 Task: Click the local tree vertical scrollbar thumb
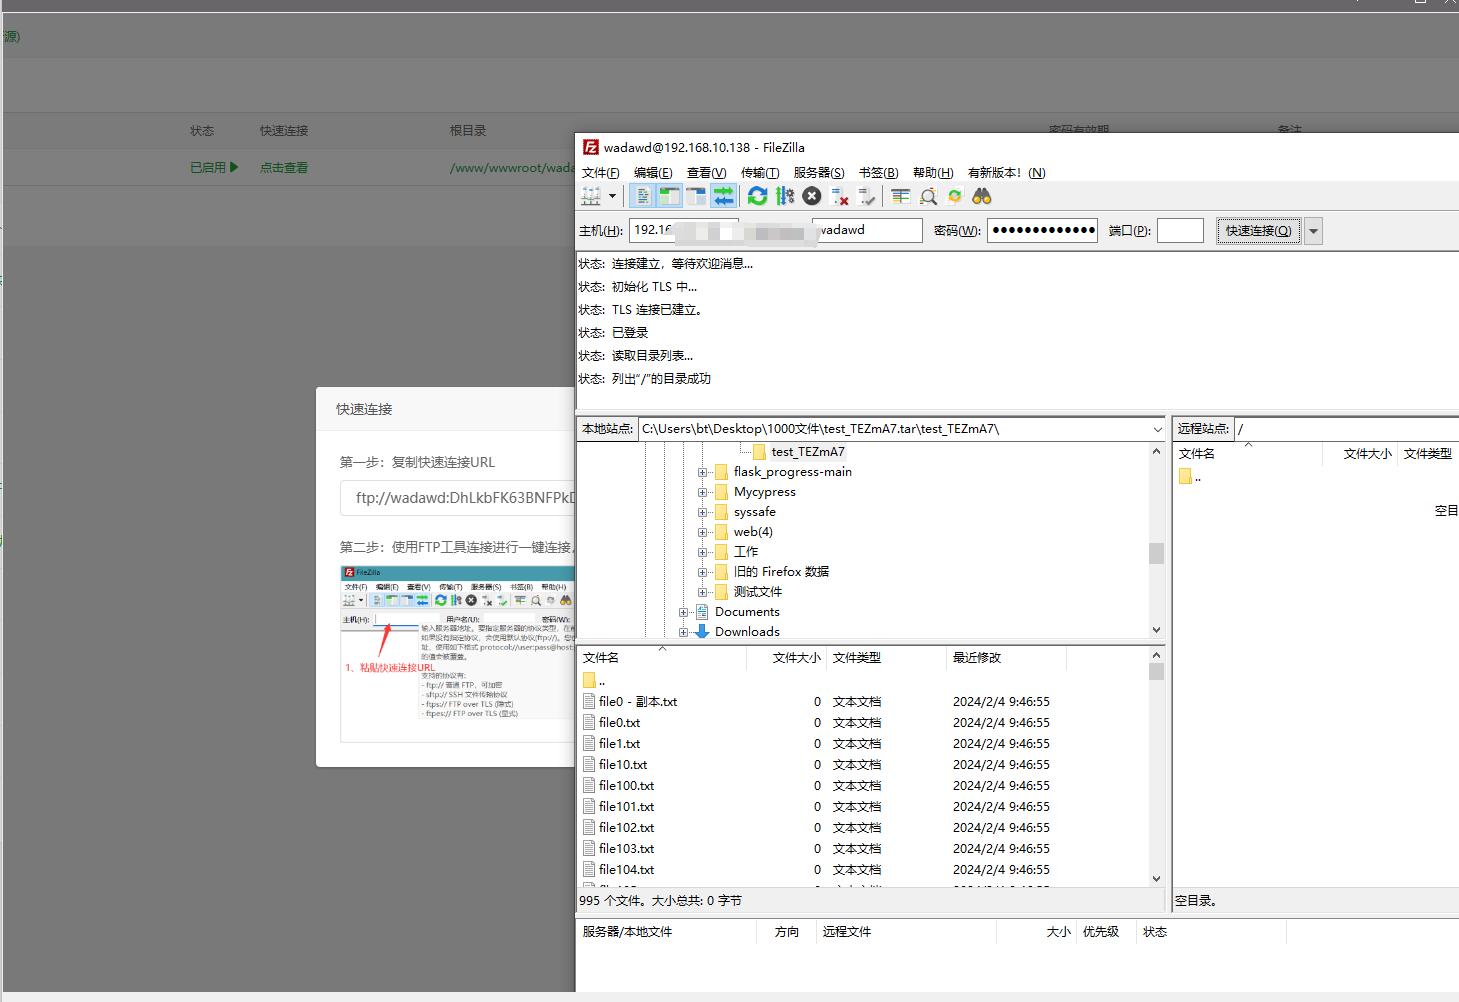click(x=1156, y=553)
